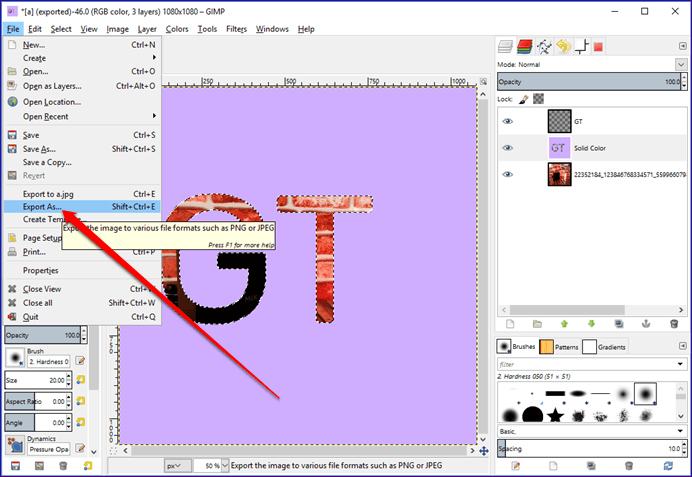
Task: Raise the layer with green up arrow
Action: pos(564,324)
